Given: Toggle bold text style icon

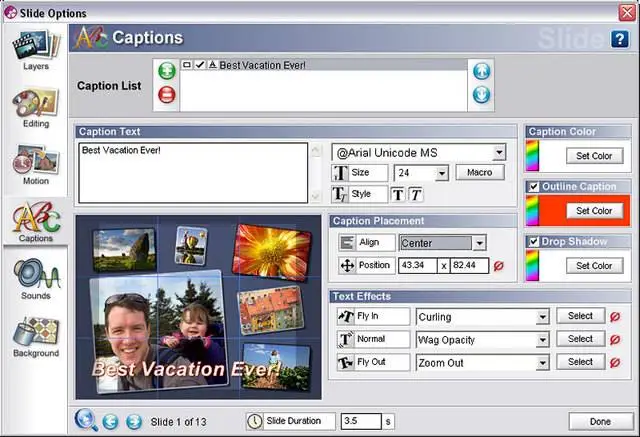Looking at the screenshot, I should click(x=398, y=195).
